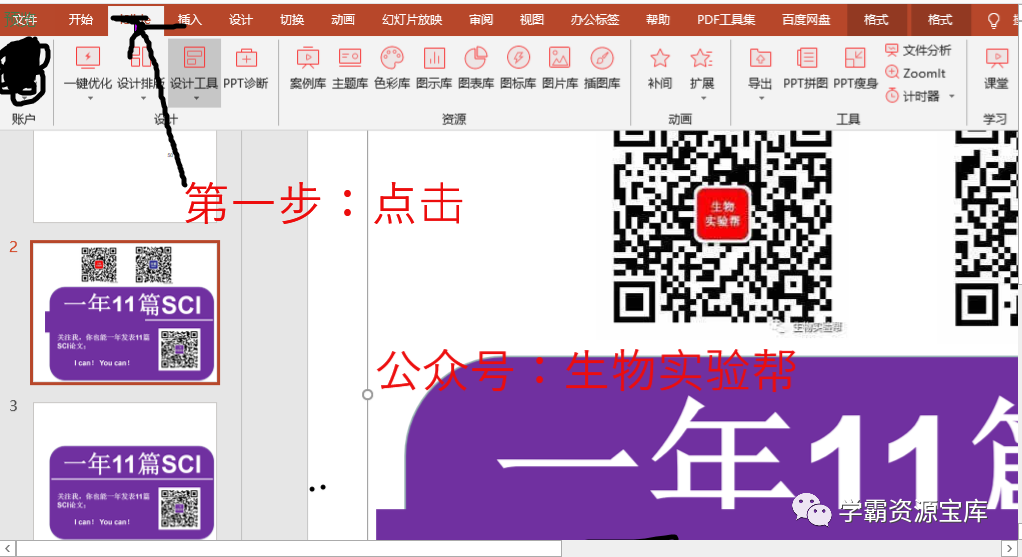1022x557 pixels.
Task: Open the 案例库 resource library
Action: coord(308,68)
